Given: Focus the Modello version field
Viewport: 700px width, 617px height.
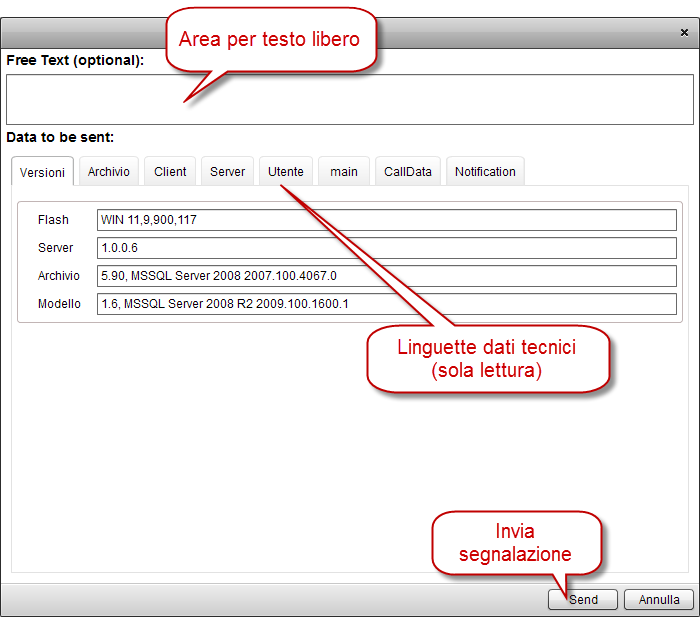Looking at the screenshot, I should (x=386, y=304).
